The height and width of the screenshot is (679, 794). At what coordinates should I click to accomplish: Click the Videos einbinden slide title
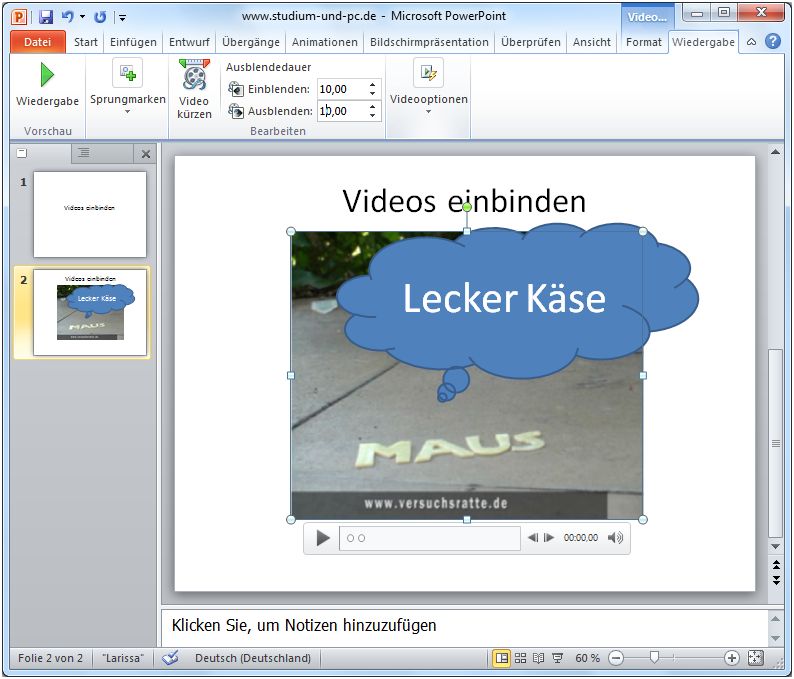coord(464,201)
